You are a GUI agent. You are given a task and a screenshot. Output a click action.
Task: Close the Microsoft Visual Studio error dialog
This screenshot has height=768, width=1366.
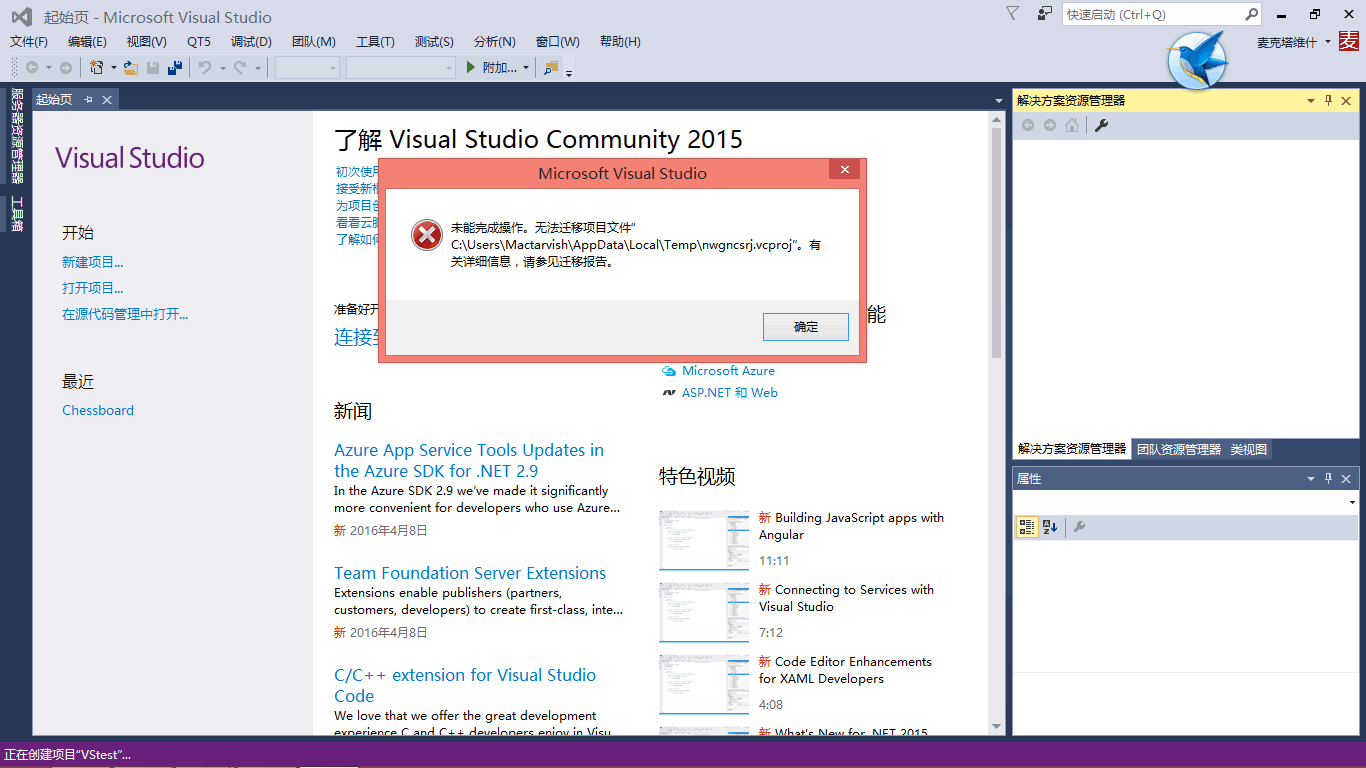point(845,170)
